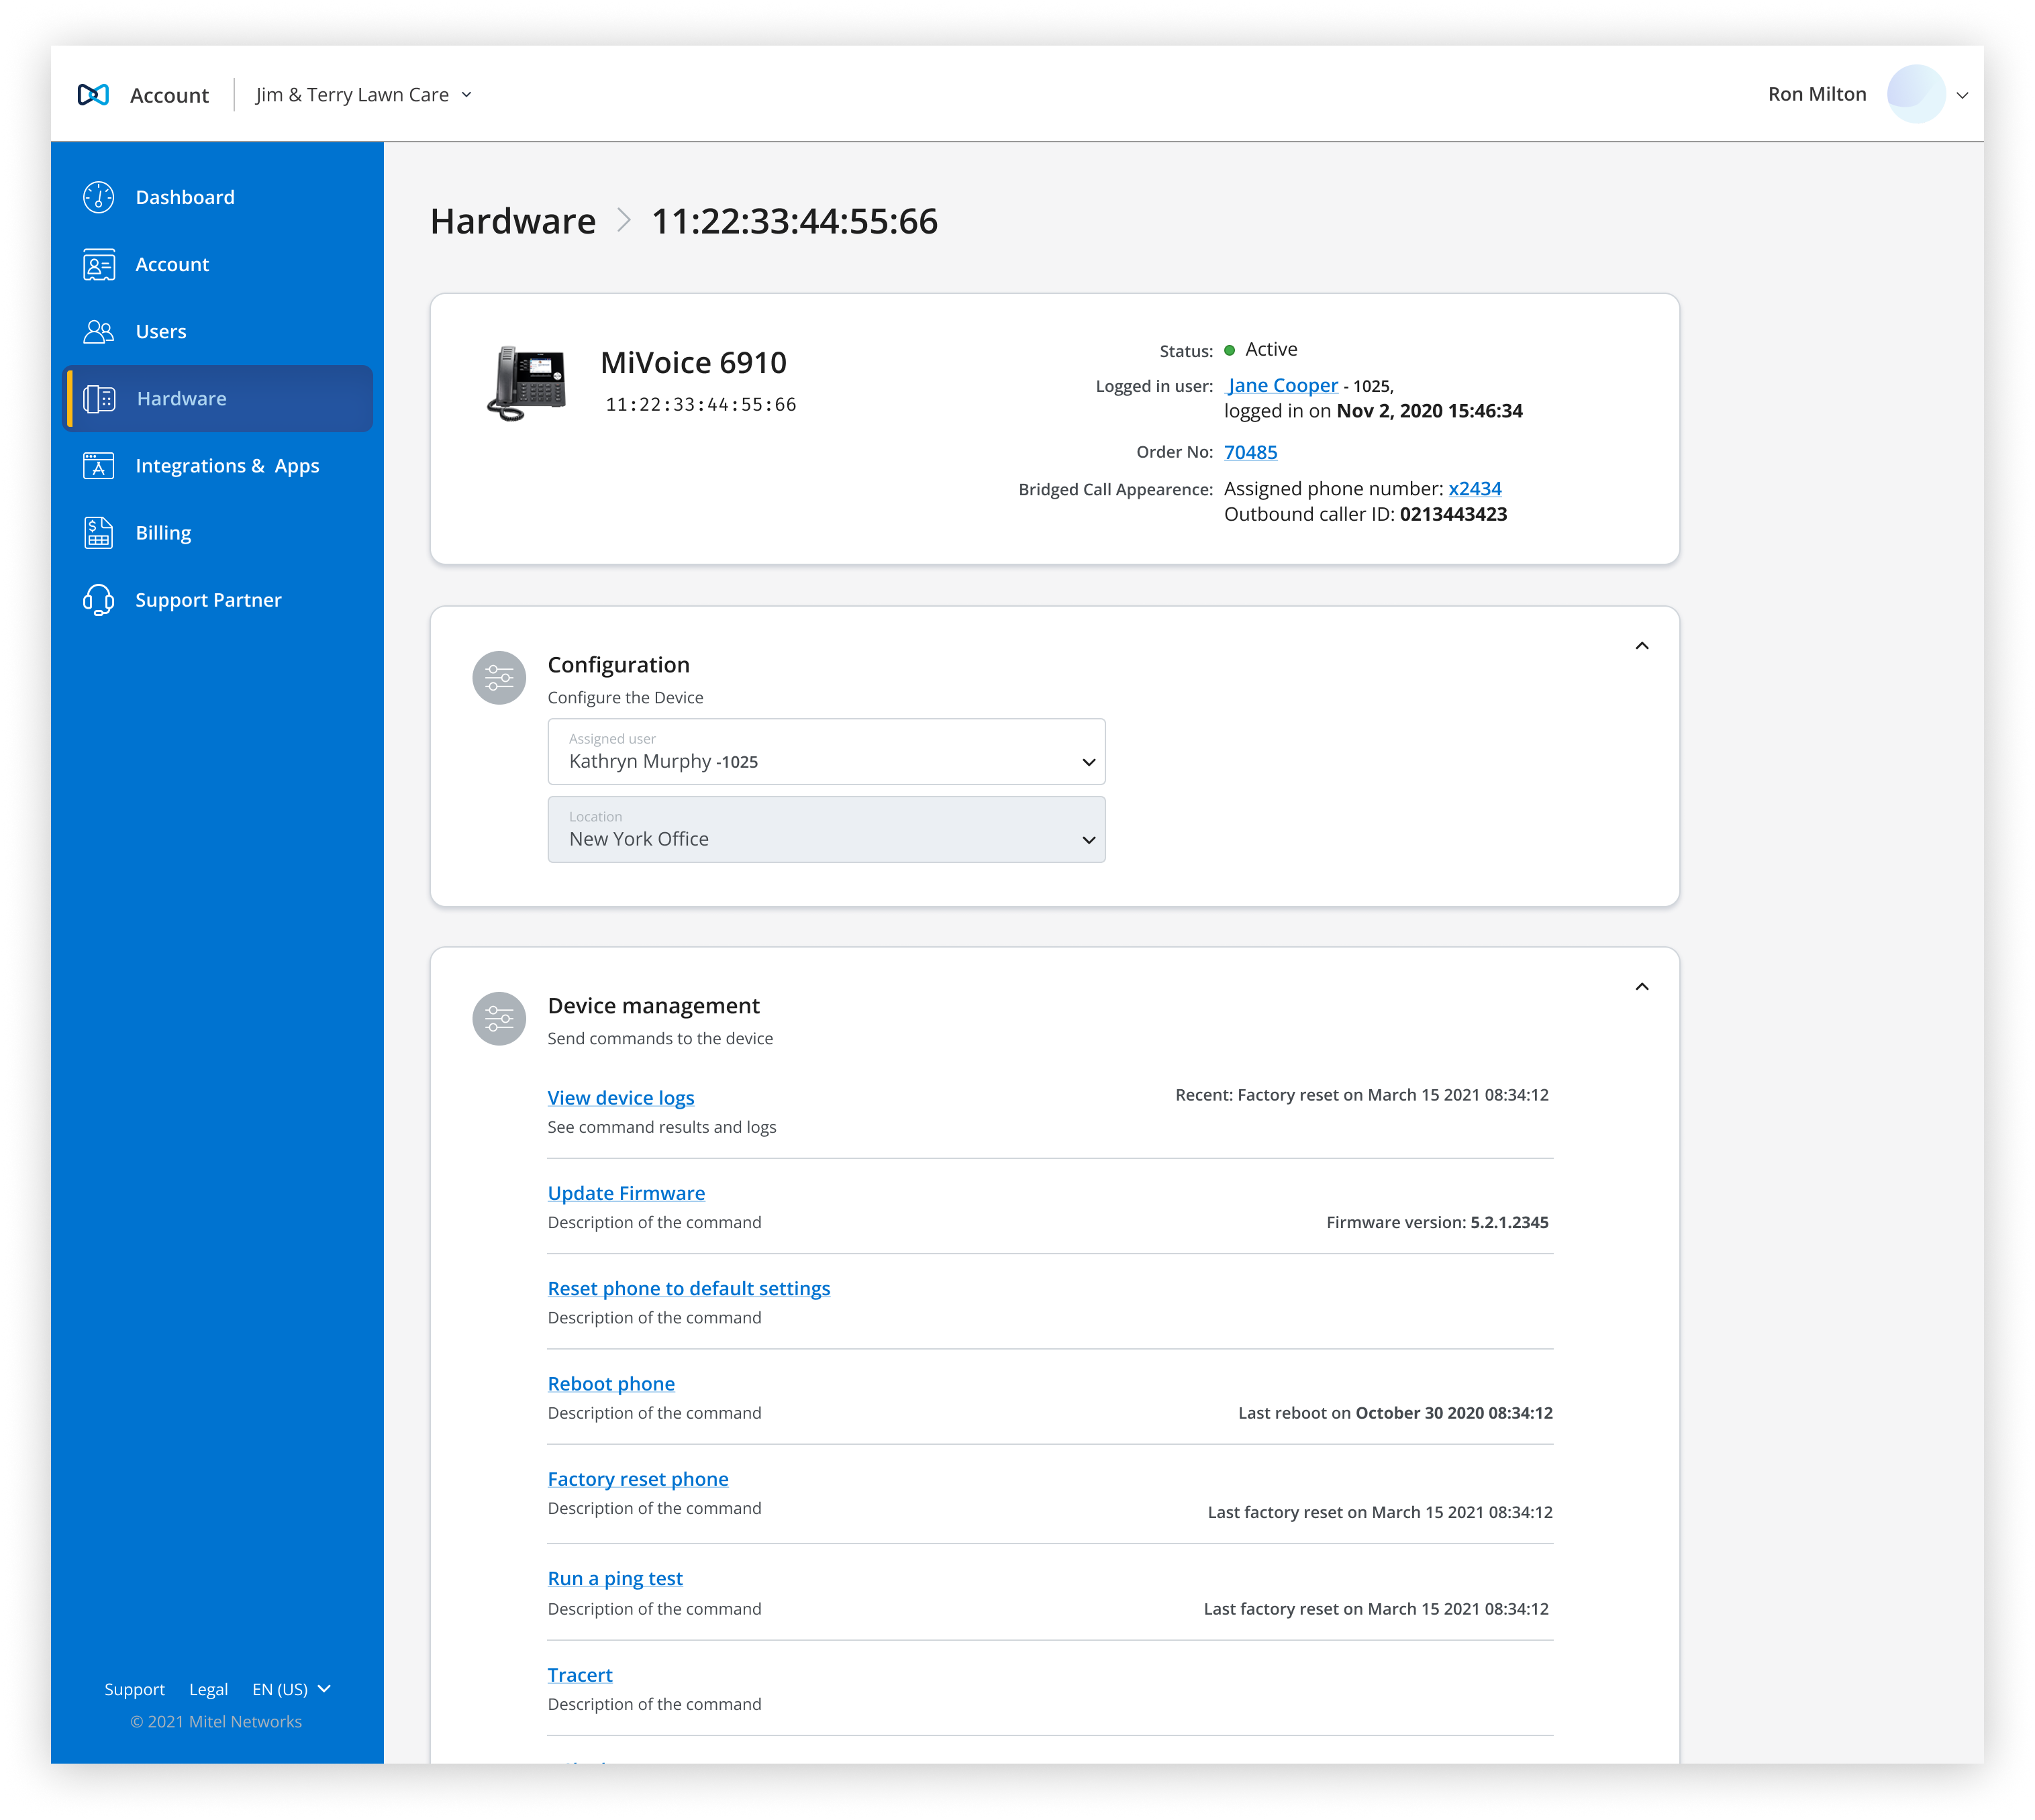Viewport: 2035px width, 1820px height.
Task: Click the Reboot phone command link
Action: tap(611, 1384)
